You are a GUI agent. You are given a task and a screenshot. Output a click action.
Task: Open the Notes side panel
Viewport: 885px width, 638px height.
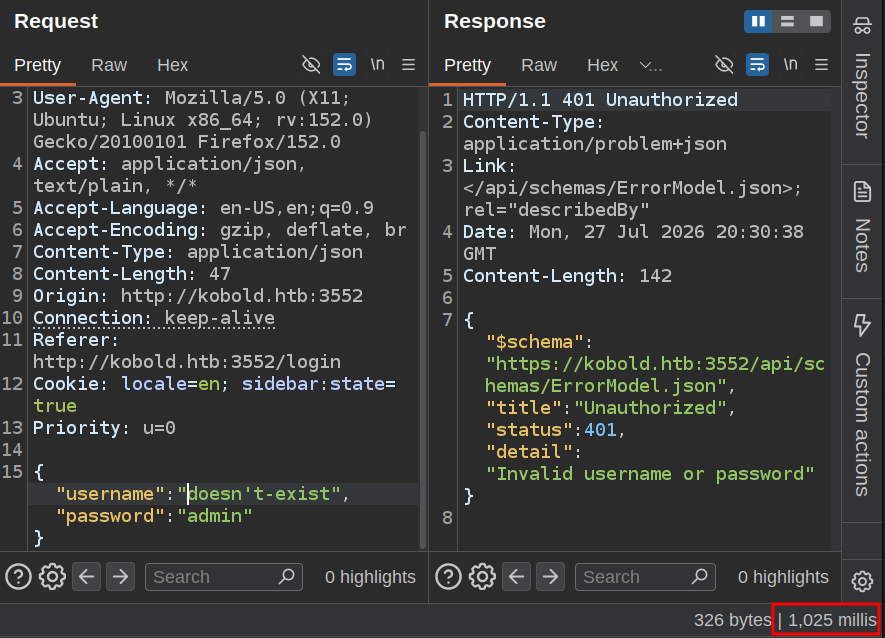click(x=862, y=228)
